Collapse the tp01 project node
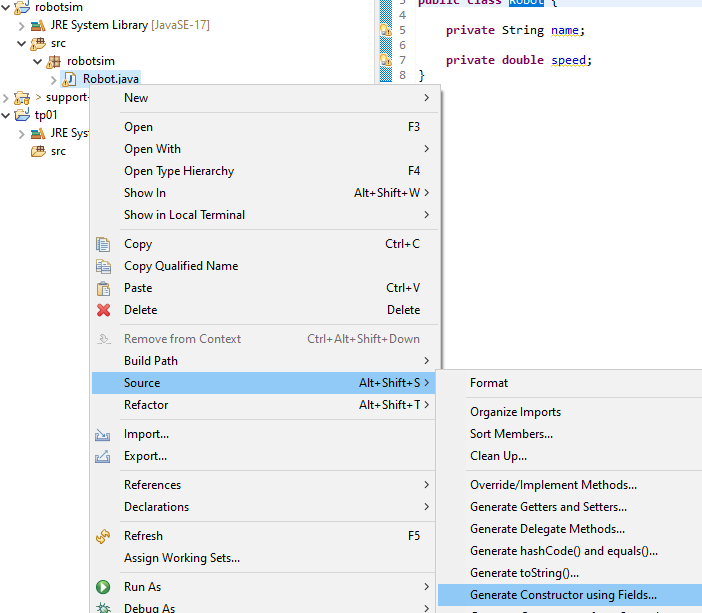The height and width of the screenshot is (613, 702). (x=7, y=115)
